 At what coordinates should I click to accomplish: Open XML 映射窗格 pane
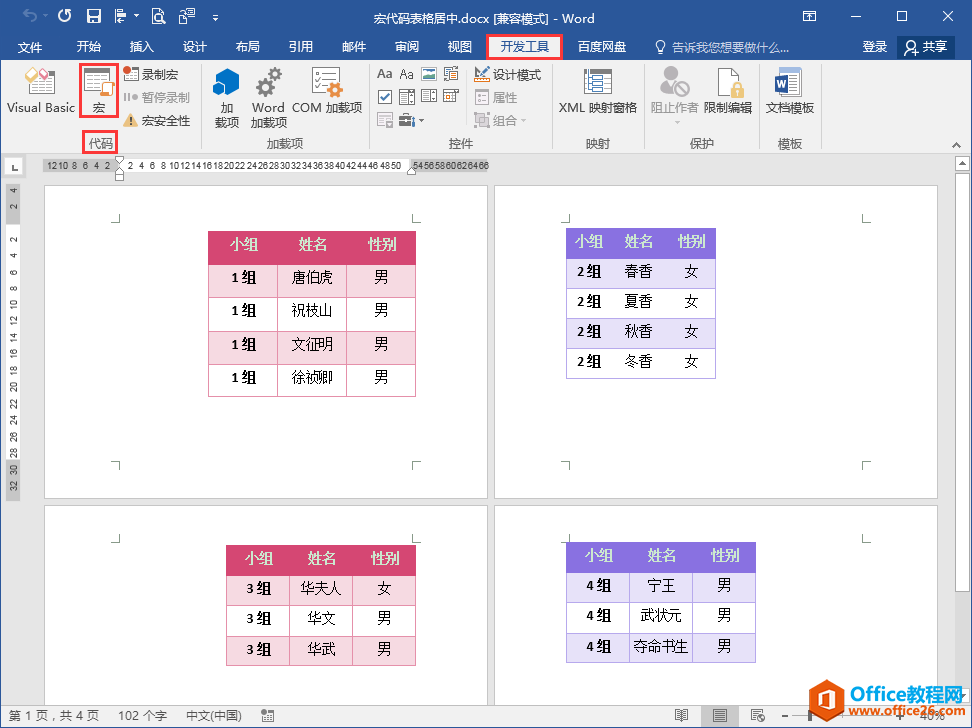click(x=598, y=91)
